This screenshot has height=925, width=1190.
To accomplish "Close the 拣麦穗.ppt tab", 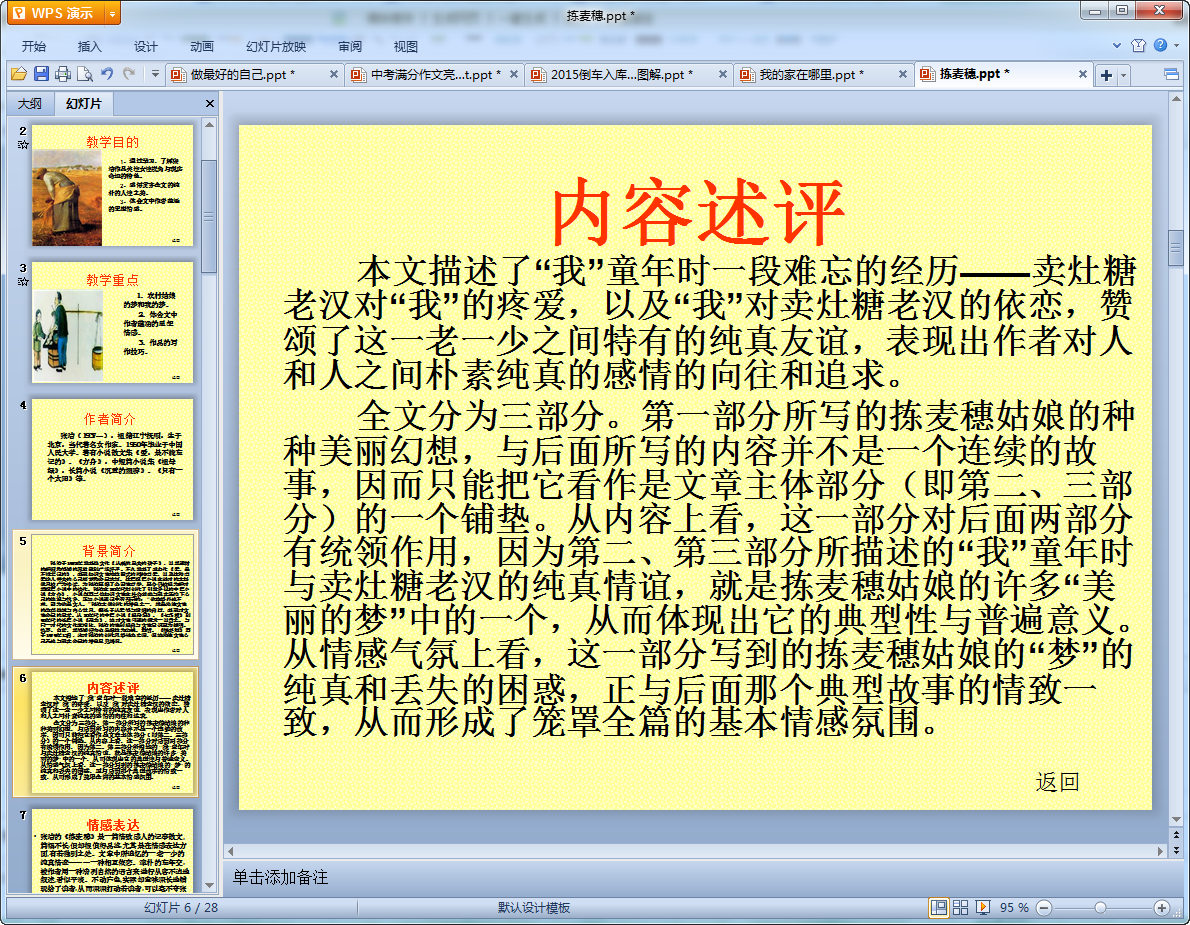I will point(1083,74).
